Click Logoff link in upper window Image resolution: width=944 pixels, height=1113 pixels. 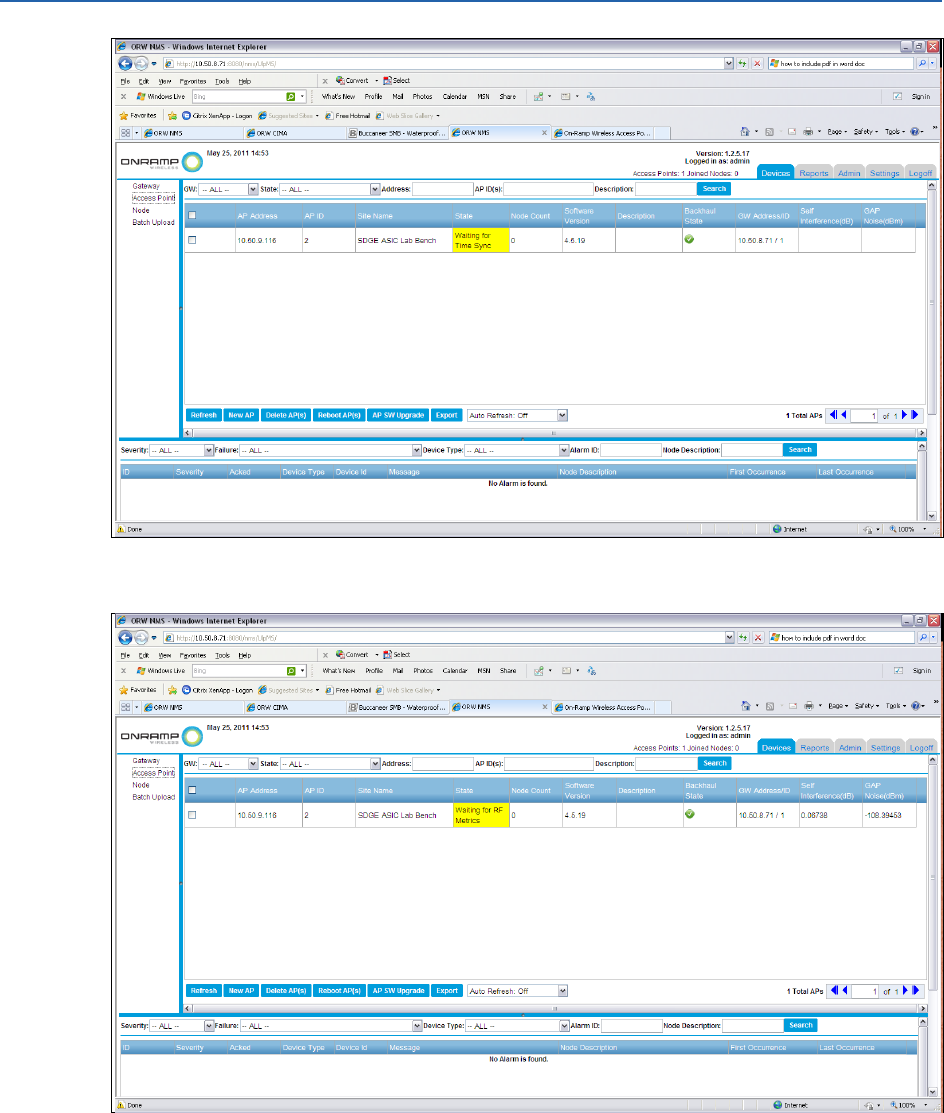click(920, 173)
